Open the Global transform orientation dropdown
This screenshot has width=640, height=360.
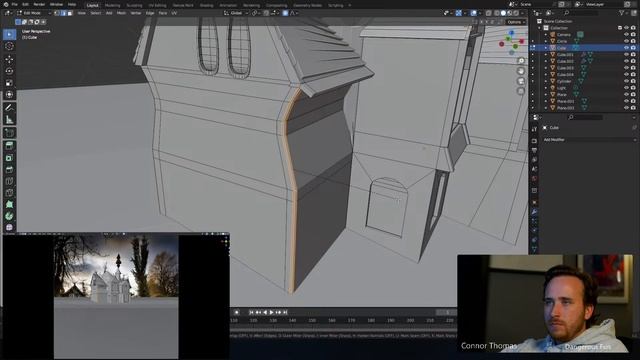point(236,13)
